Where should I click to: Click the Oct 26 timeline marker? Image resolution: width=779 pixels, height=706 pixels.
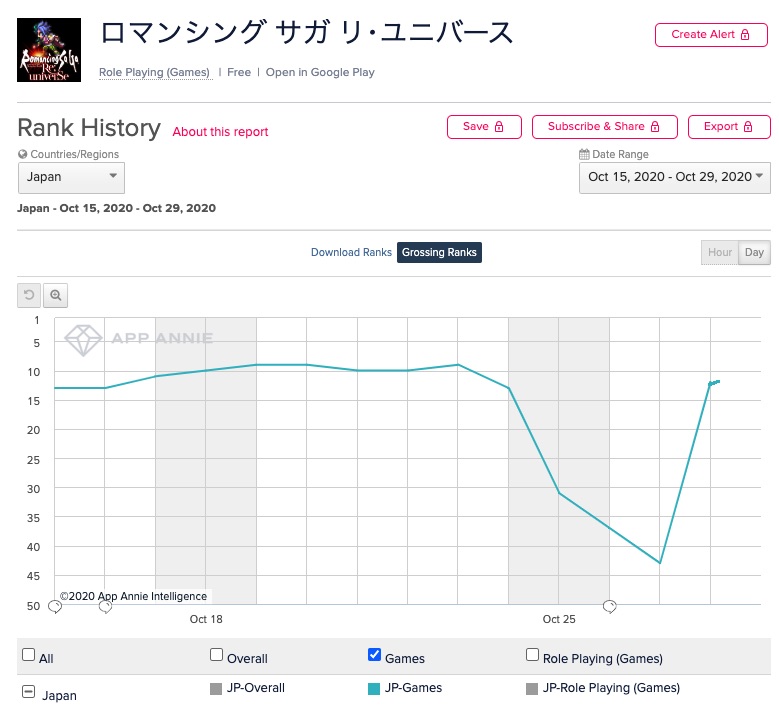[x=609, y=606]
